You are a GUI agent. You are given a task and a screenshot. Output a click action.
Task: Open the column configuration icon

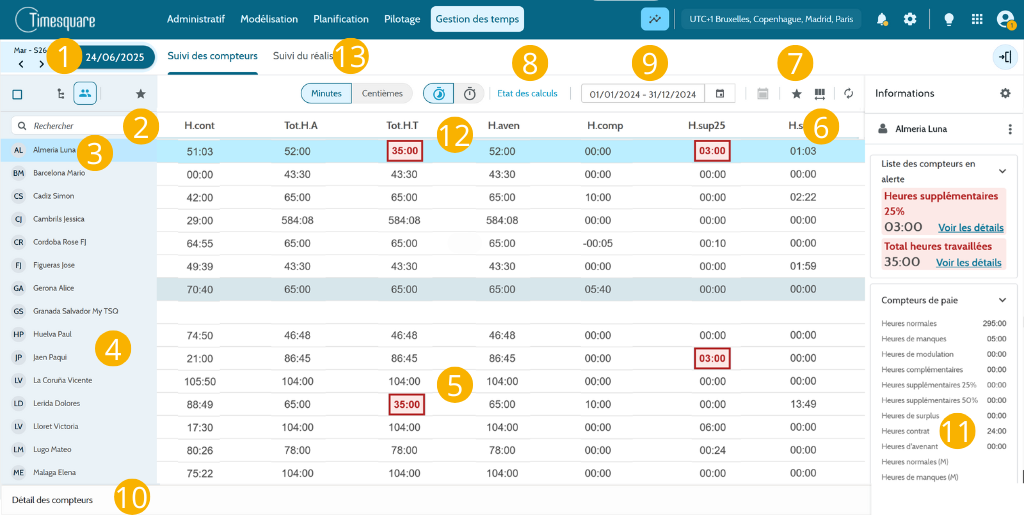coord(820,94)
